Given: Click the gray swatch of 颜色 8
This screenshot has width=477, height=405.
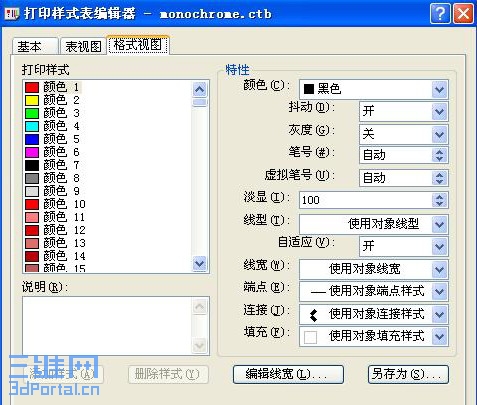Looking at the screenshot, I should pyautogui.click(x=32, y=178).
